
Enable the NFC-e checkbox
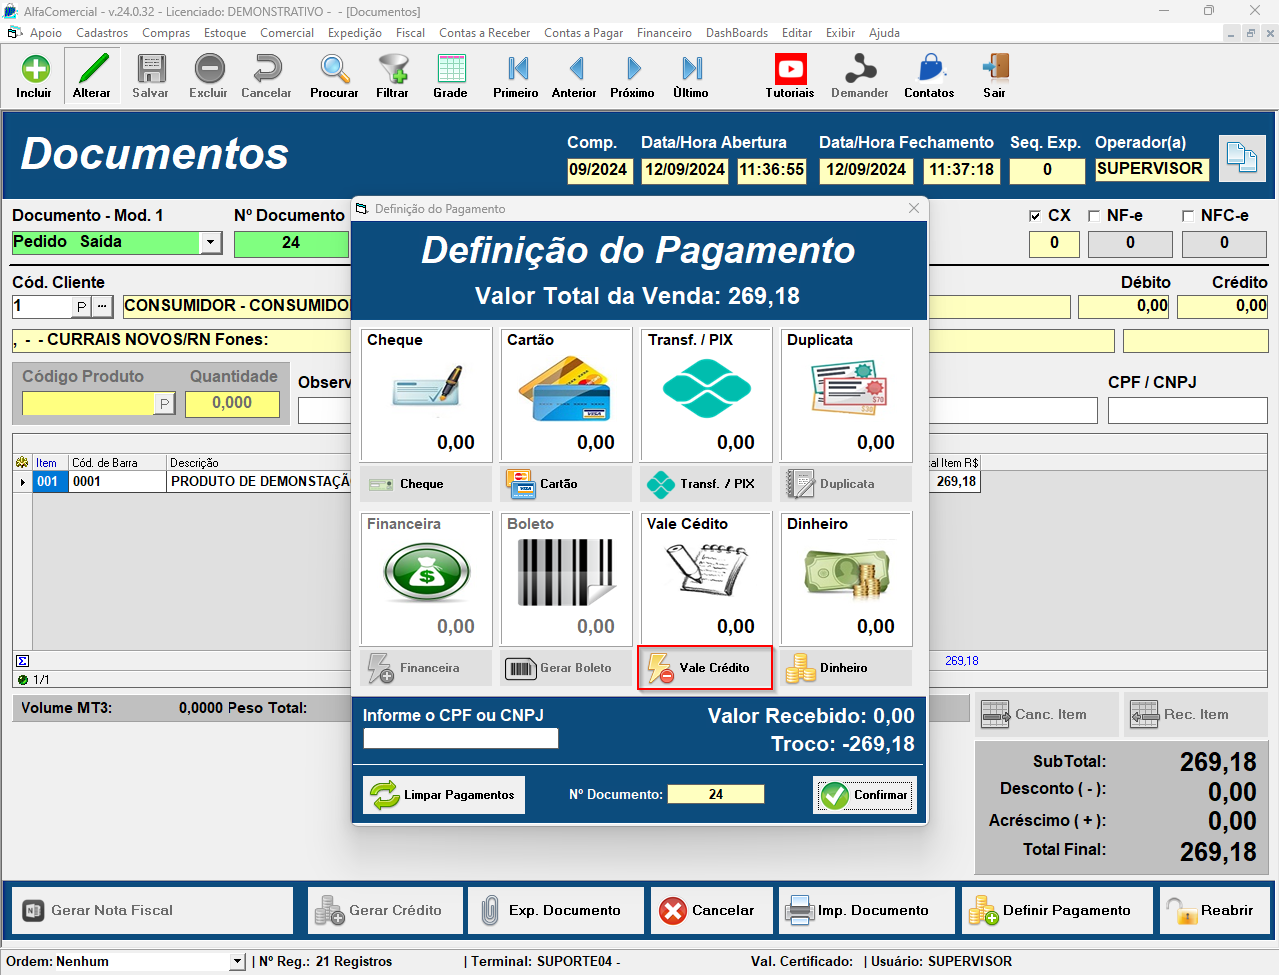pos(1188,216)
